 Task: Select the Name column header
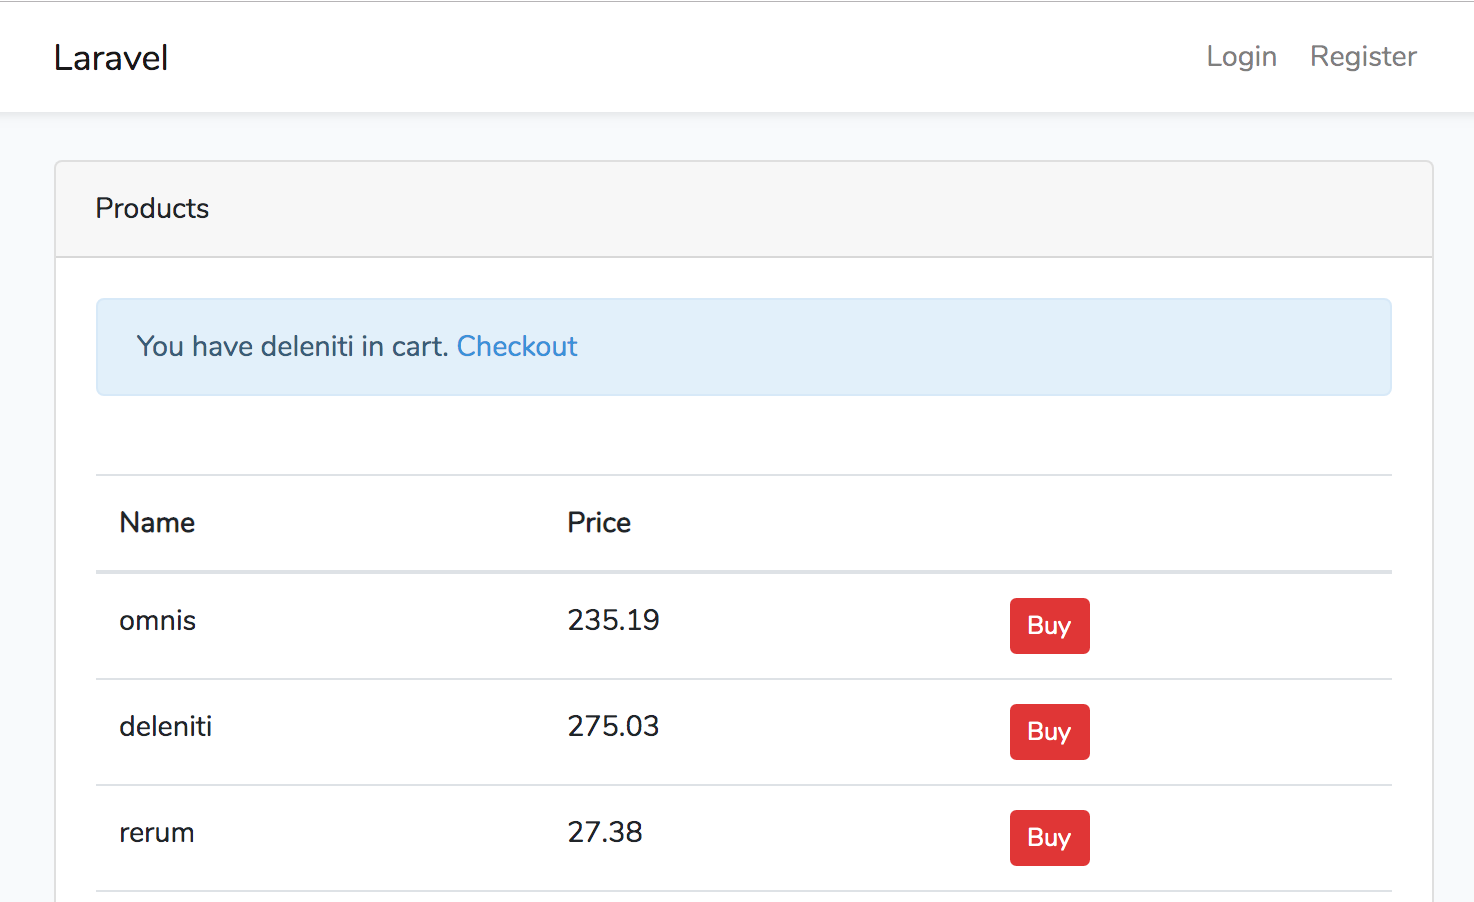point(156,522)
